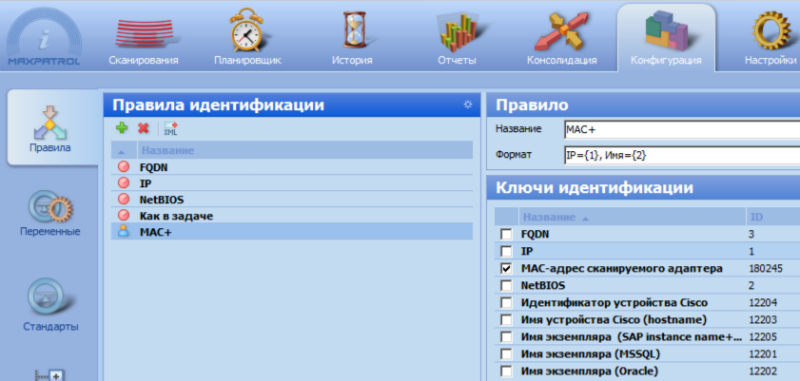The width and height of the screenshot is (800, 381).
Task: Check Имя устройства Cisco (hostname) checkbox
Action: 506,320
